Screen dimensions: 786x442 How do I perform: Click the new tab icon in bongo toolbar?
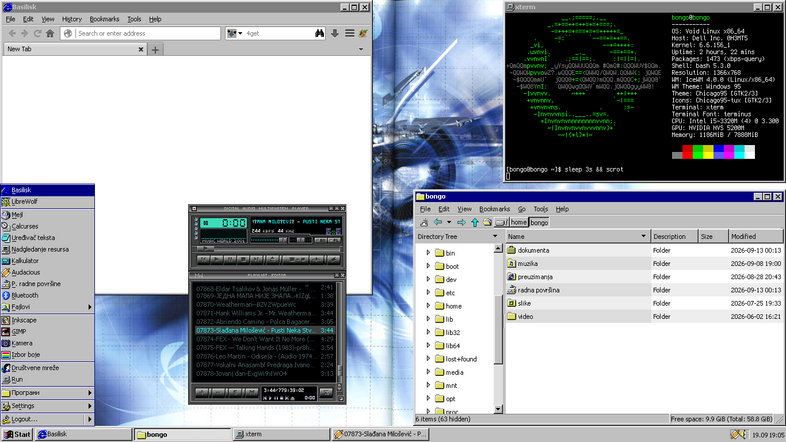[424, 222]
